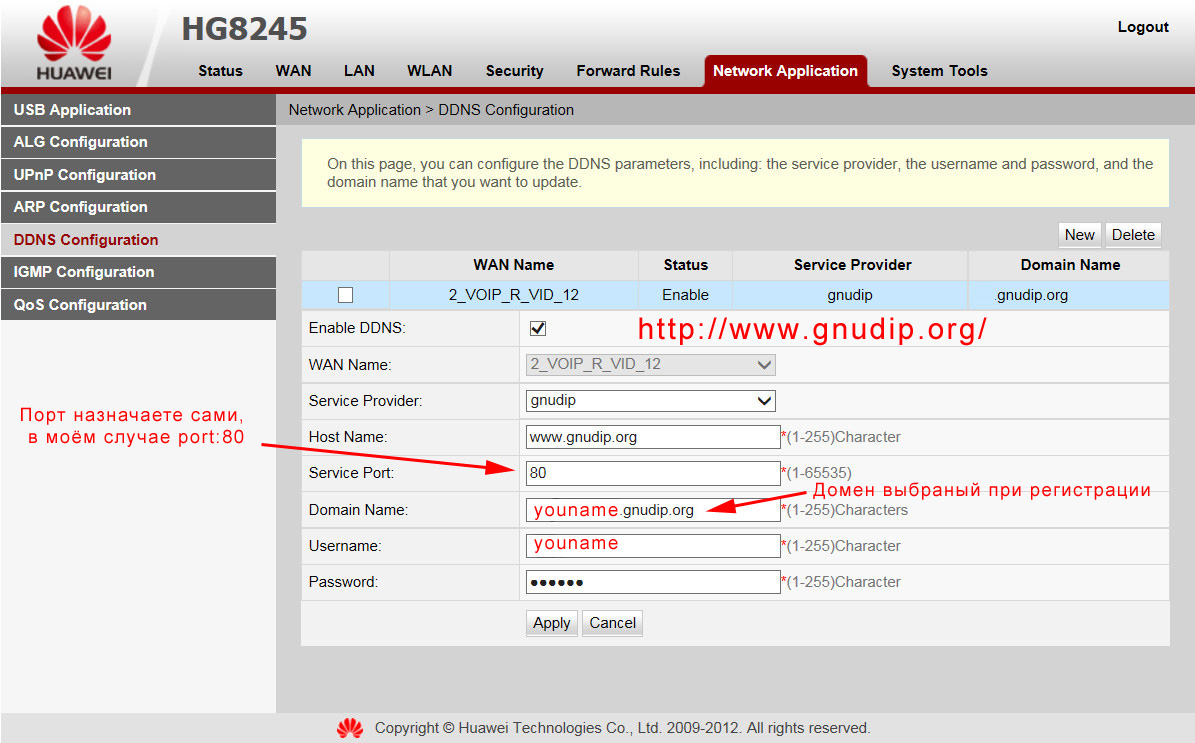1195x743 pixels.
Task: Open ALG Configuration in sidebar
Action: click(x=138, y=143)
